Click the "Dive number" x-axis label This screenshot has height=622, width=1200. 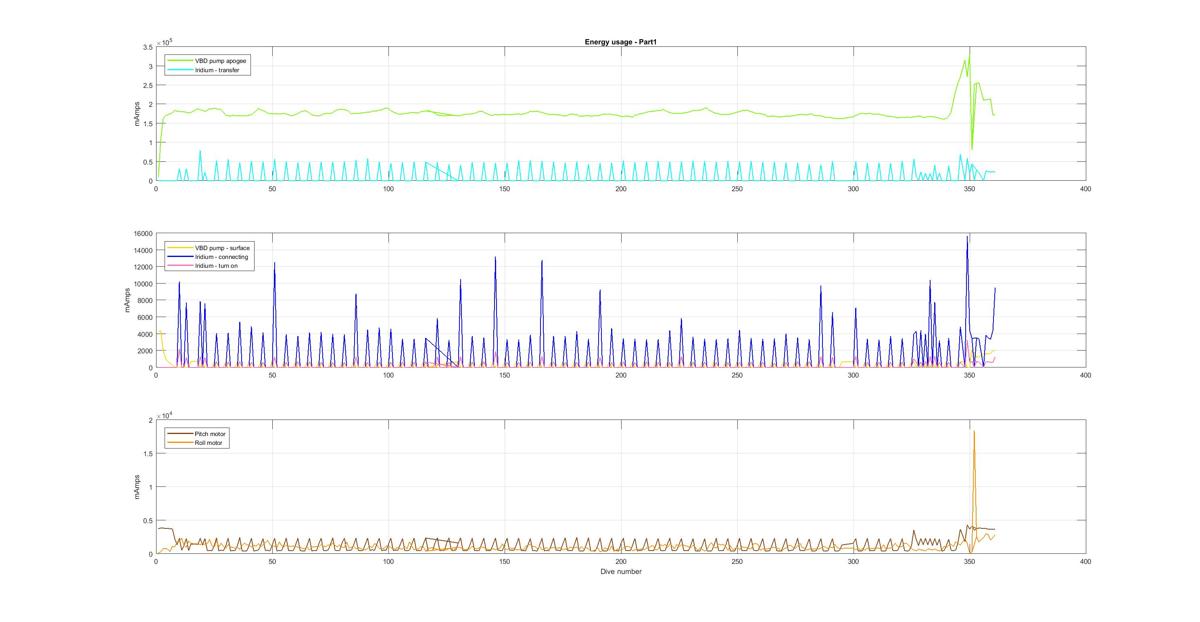tap(621, 573)
